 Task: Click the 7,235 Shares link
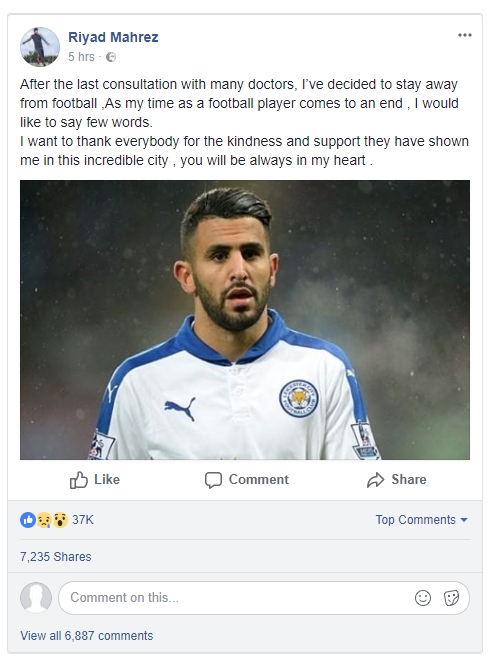pos(56,556)
